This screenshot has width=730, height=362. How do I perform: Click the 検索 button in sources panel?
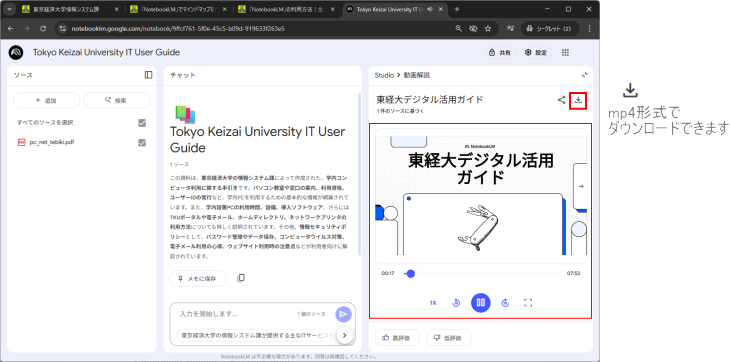pos(116,100)
